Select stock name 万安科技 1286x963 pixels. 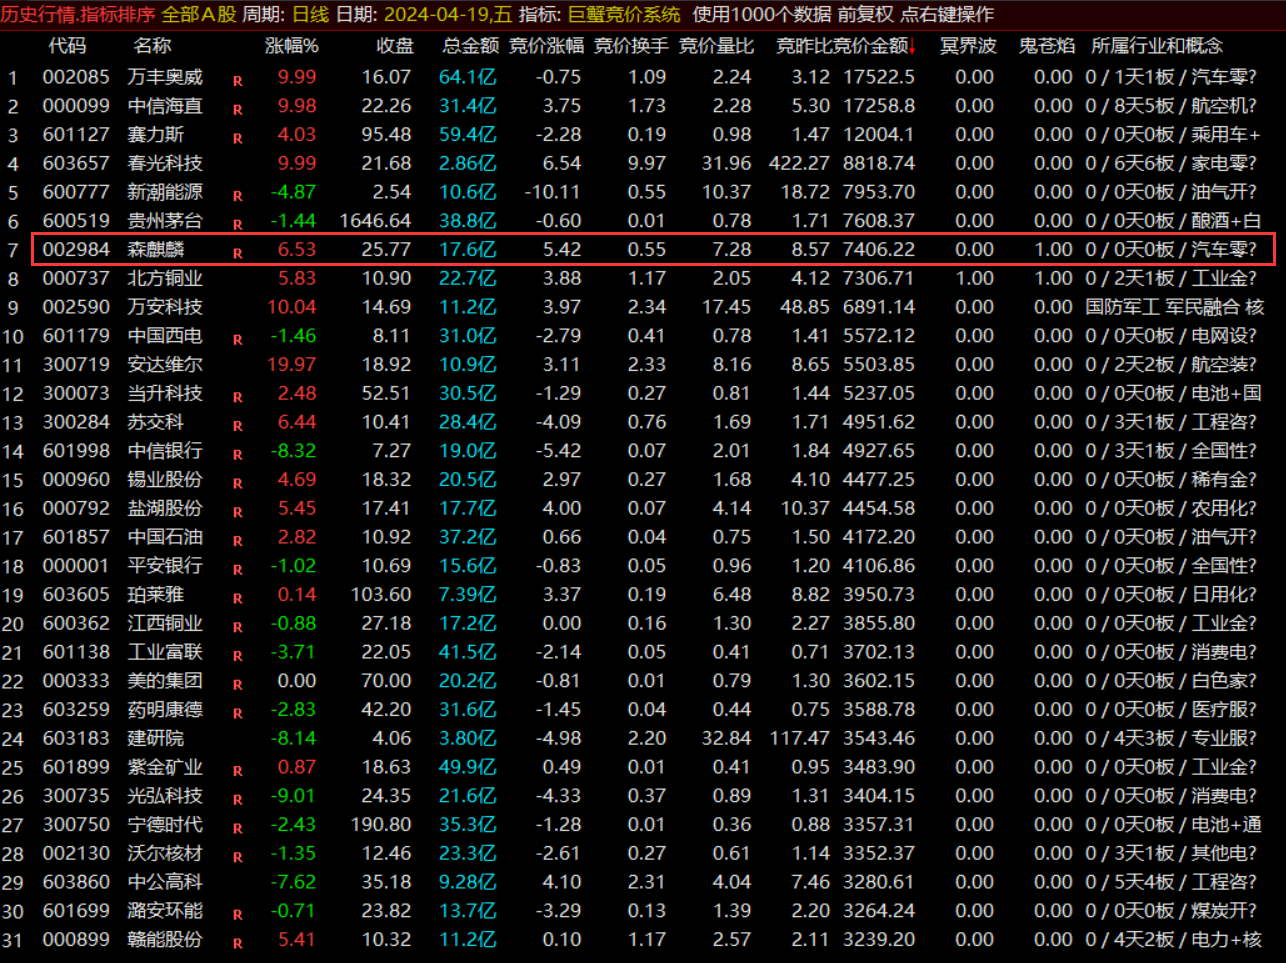(165, 307)
